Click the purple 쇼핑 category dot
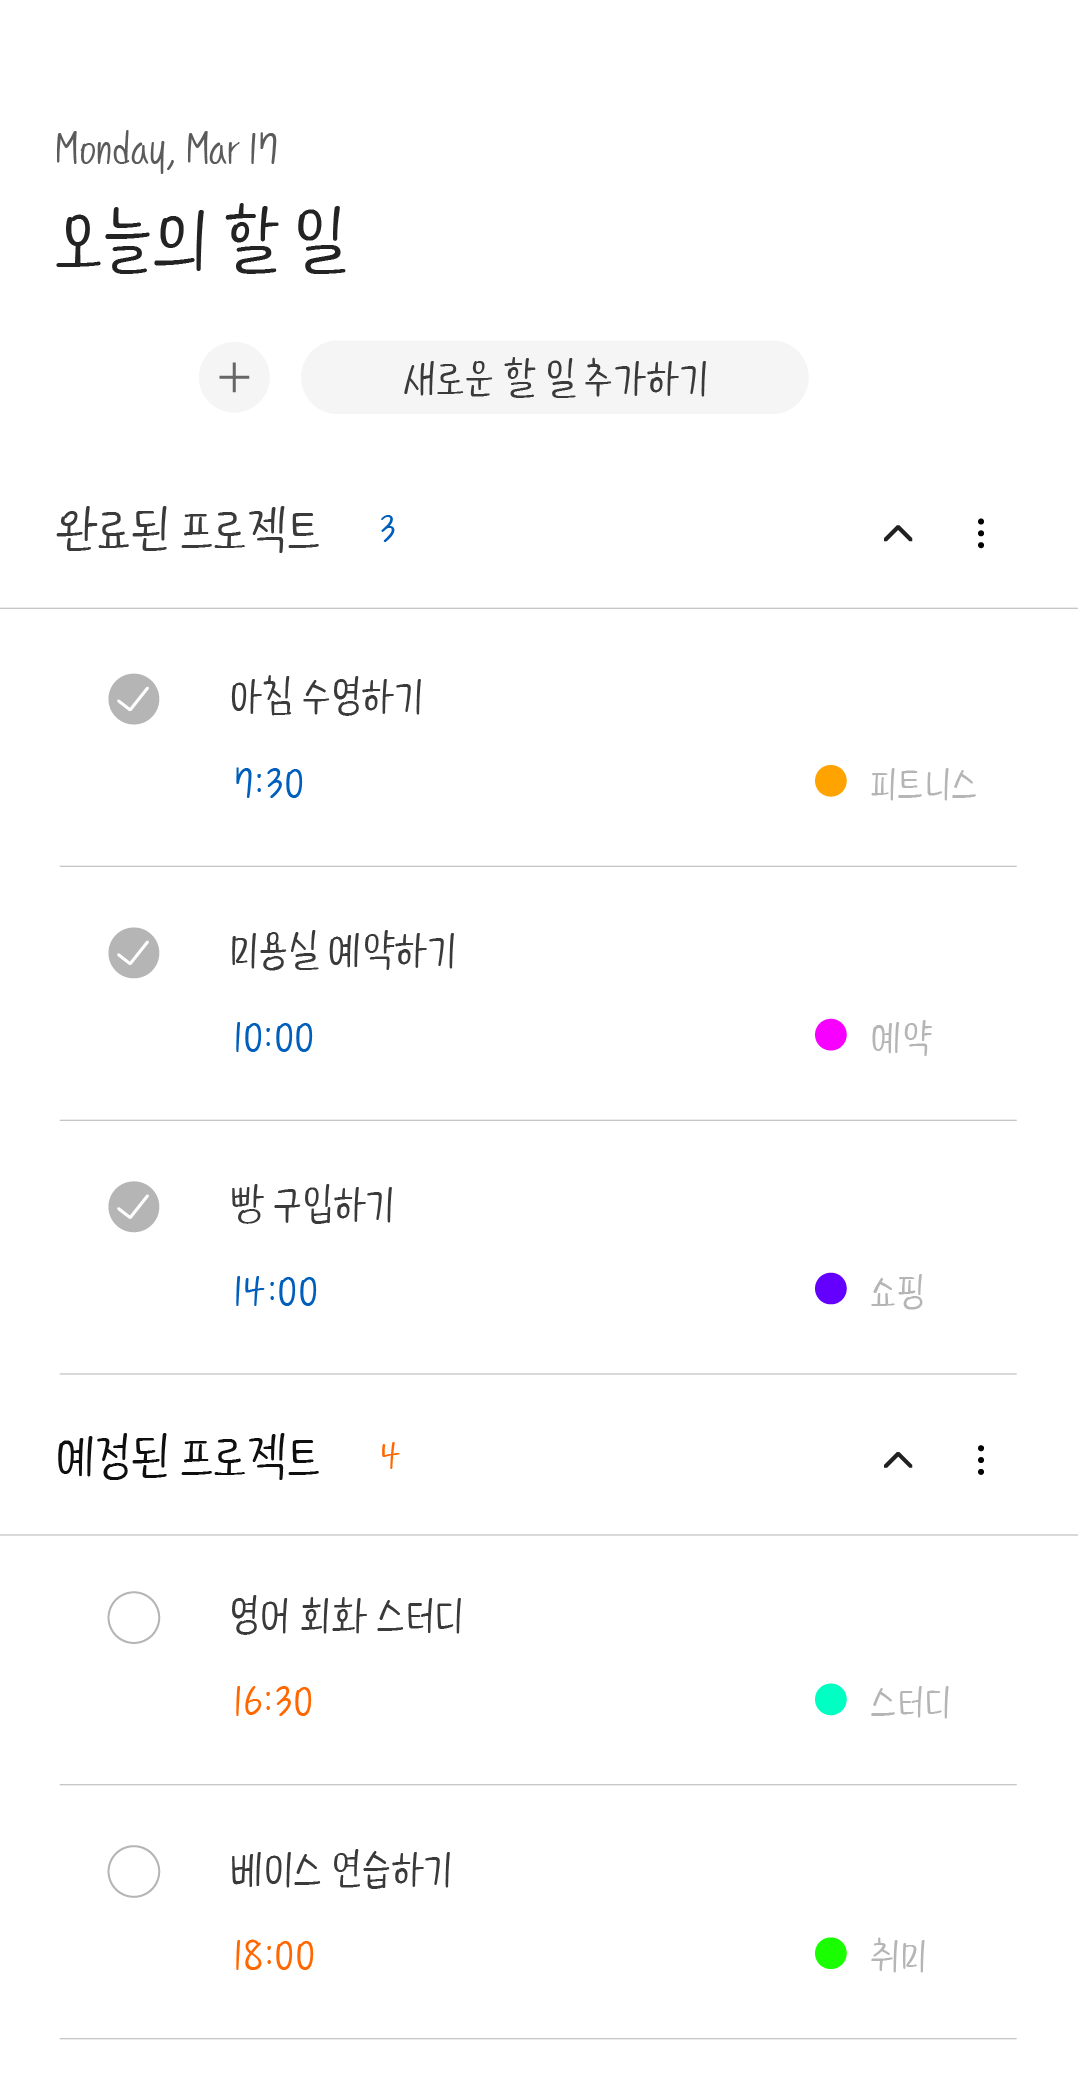 831,1289
